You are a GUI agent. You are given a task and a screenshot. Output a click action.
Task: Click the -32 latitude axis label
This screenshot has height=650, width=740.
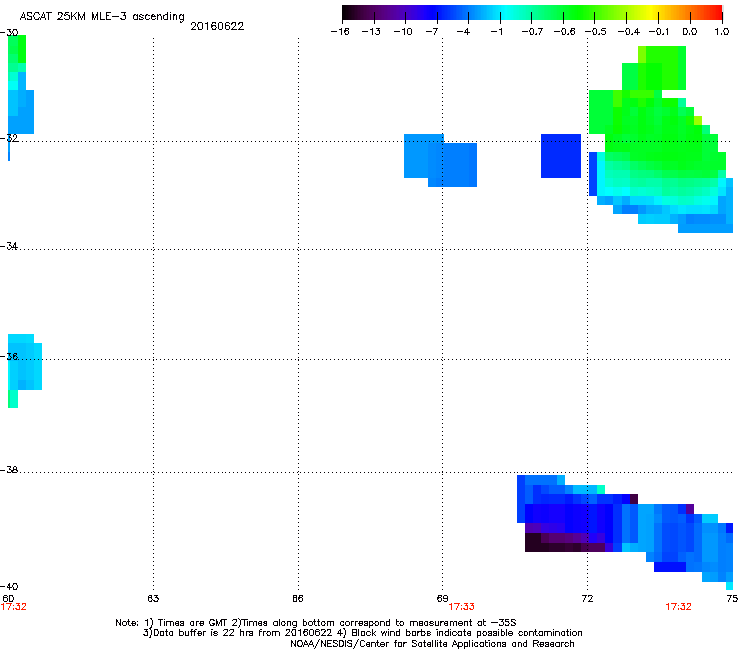(9, 138)
